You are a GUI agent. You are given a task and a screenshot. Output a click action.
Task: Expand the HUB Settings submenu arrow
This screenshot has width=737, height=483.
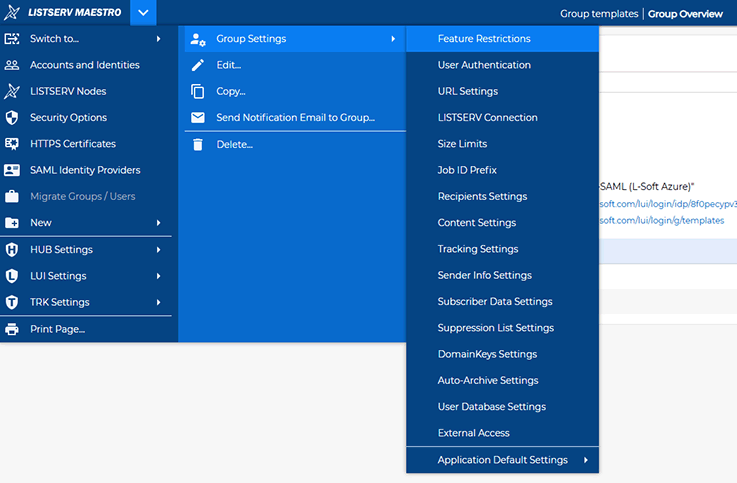coord(159,249)
